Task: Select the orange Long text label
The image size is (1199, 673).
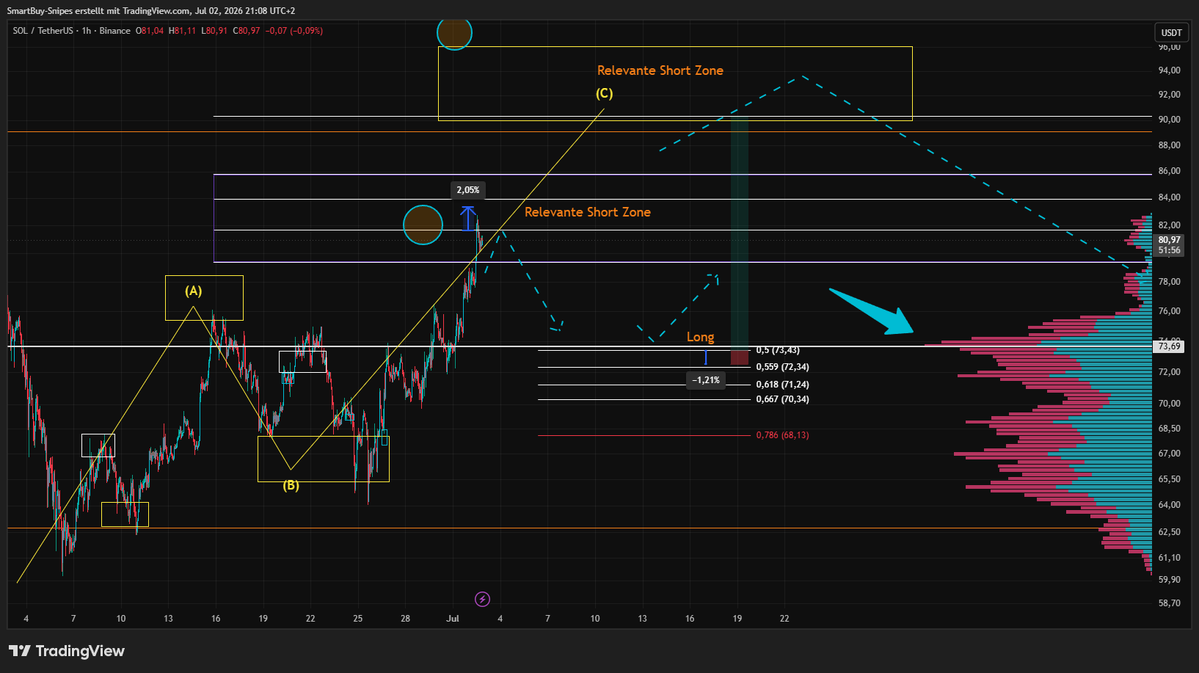Action: coord(700,336)
